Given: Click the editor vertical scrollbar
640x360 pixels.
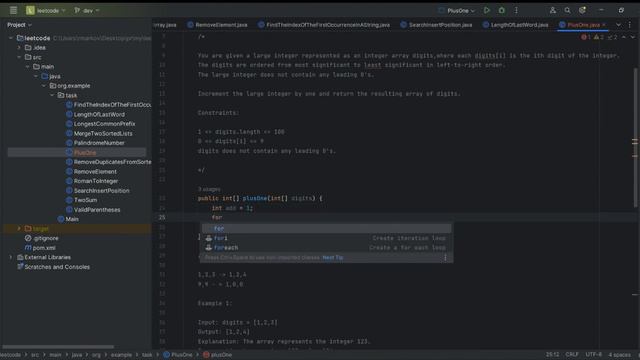Looking at the screenshot, I should 635,137.
